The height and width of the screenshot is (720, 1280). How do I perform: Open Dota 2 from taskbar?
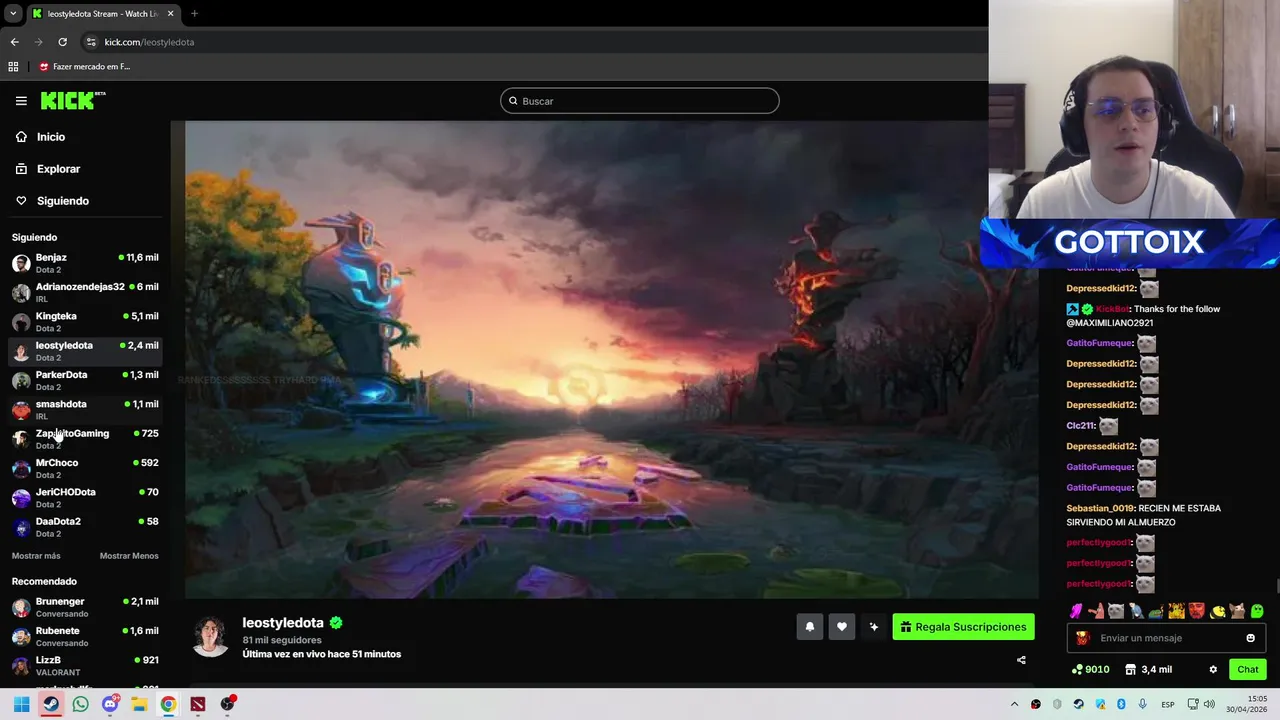point(198,704)
